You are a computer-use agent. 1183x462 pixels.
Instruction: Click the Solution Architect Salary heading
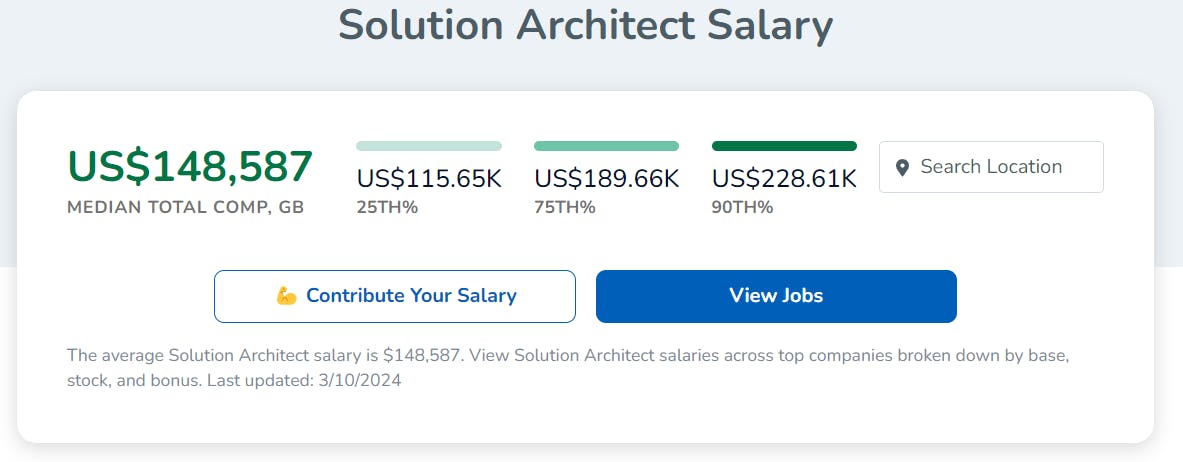pyautogui.click(x=585, y=24)
